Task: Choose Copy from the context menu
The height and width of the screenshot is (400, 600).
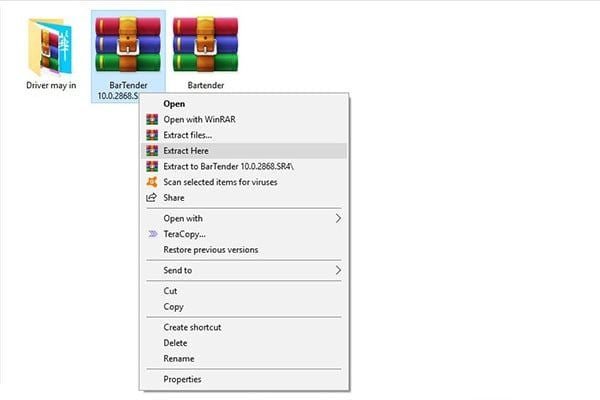Action: click(x=173, y=307)
